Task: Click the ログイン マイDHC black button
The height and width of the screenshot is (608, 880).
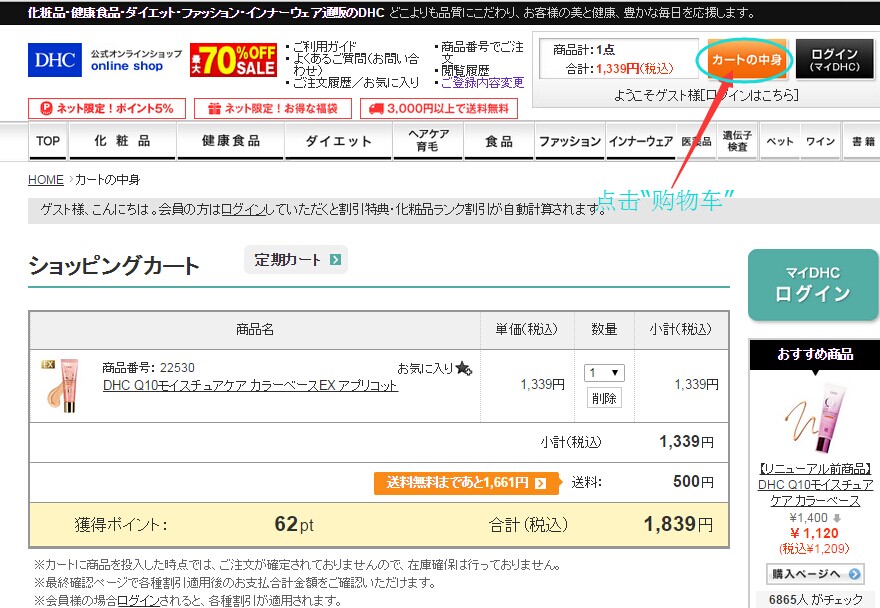Action: click(835, 58)
